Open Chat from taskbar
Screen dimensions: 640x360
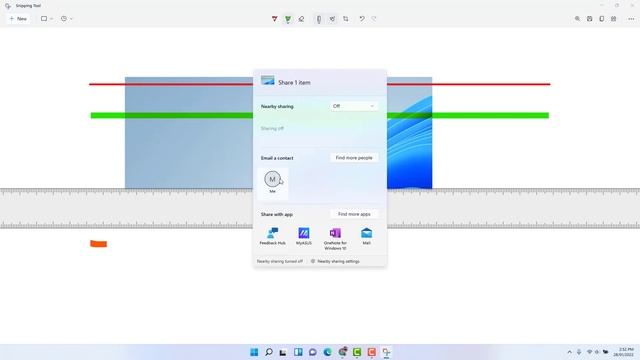[x=313, y=352]
